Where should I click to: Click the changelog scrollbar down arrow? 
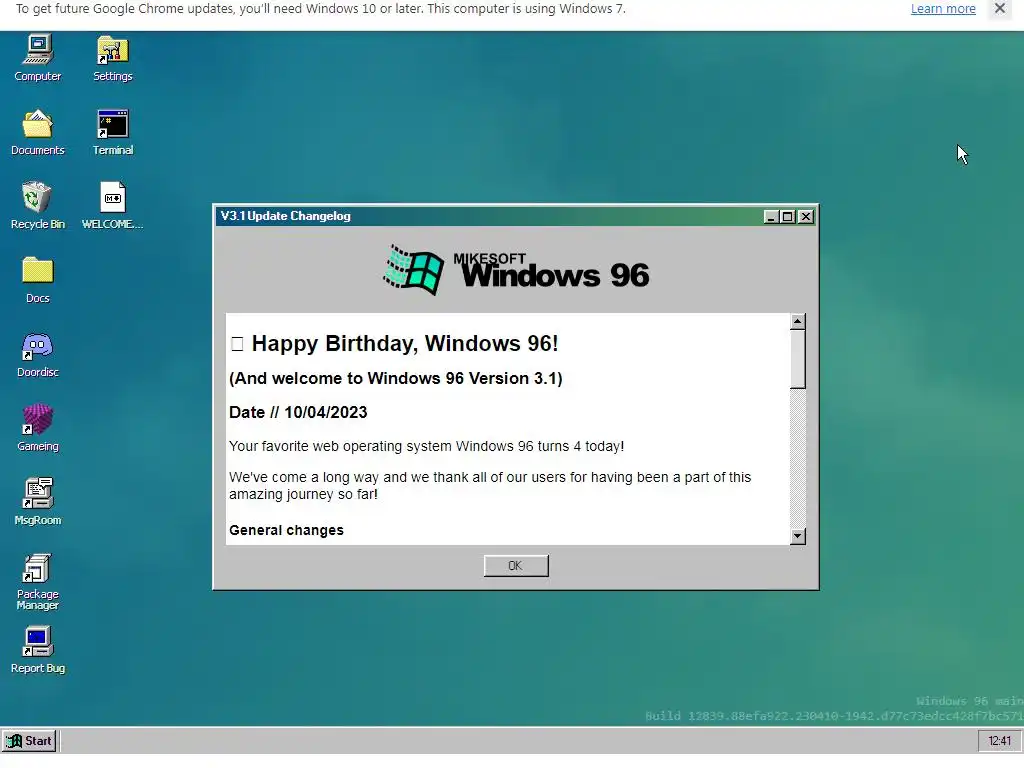tap(797, 536)
